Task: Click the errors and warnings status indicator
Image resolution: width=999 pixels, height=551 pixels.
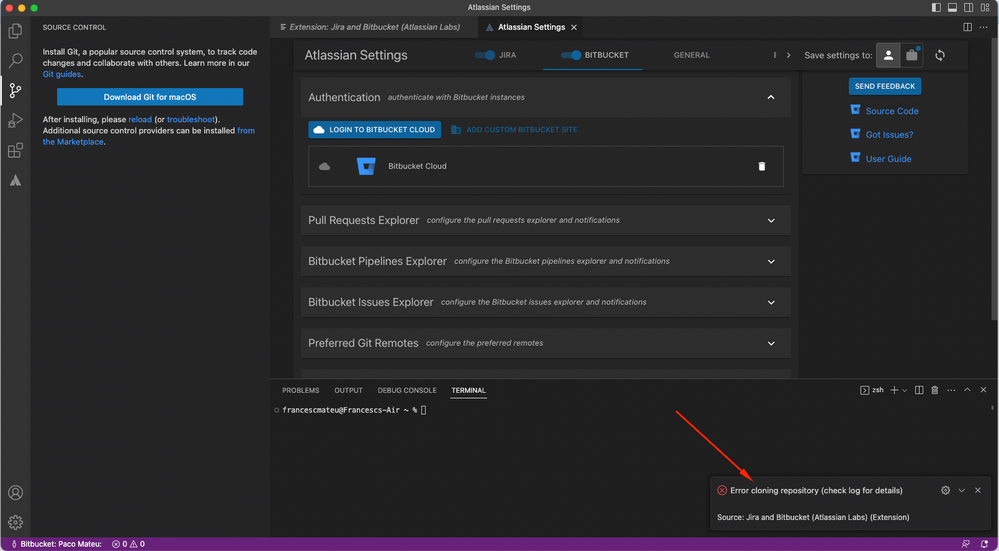Action: (x=128, y=544)
